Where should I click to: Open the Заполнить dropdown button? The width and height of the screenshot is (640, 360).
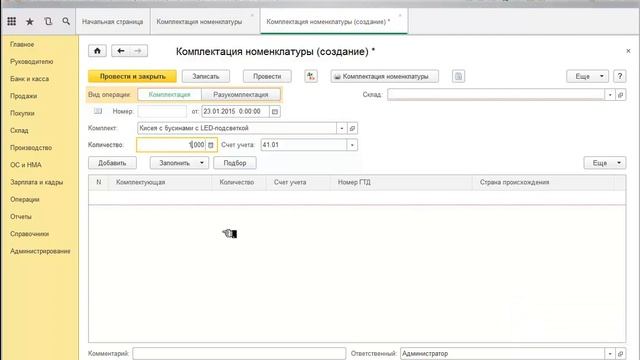pos(179,163)
